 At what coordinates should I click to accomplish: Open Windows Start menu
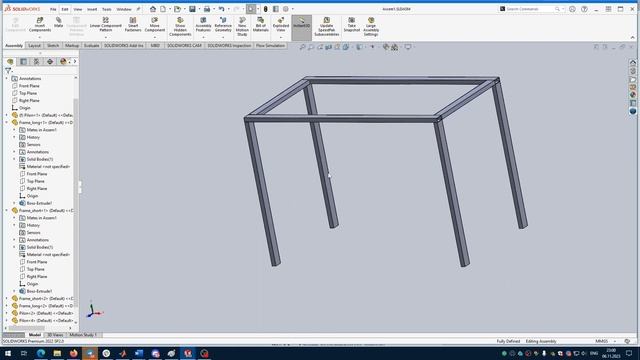(x=8, y=353)
